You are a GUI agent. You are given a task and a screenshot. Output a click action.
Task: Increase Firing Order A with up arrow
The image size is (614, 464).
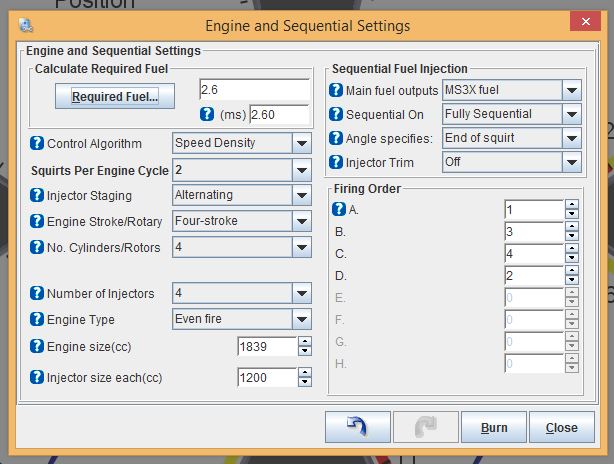point(572,205)
